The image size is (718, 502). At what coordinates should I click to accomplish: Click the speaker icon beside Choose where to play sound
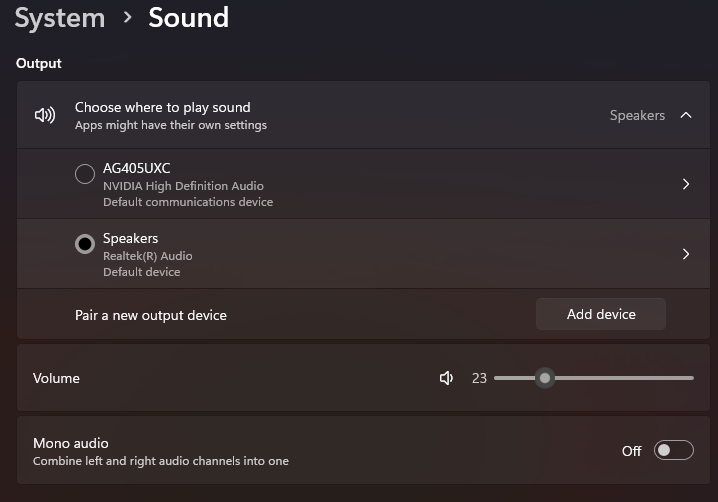coord(45,115)
